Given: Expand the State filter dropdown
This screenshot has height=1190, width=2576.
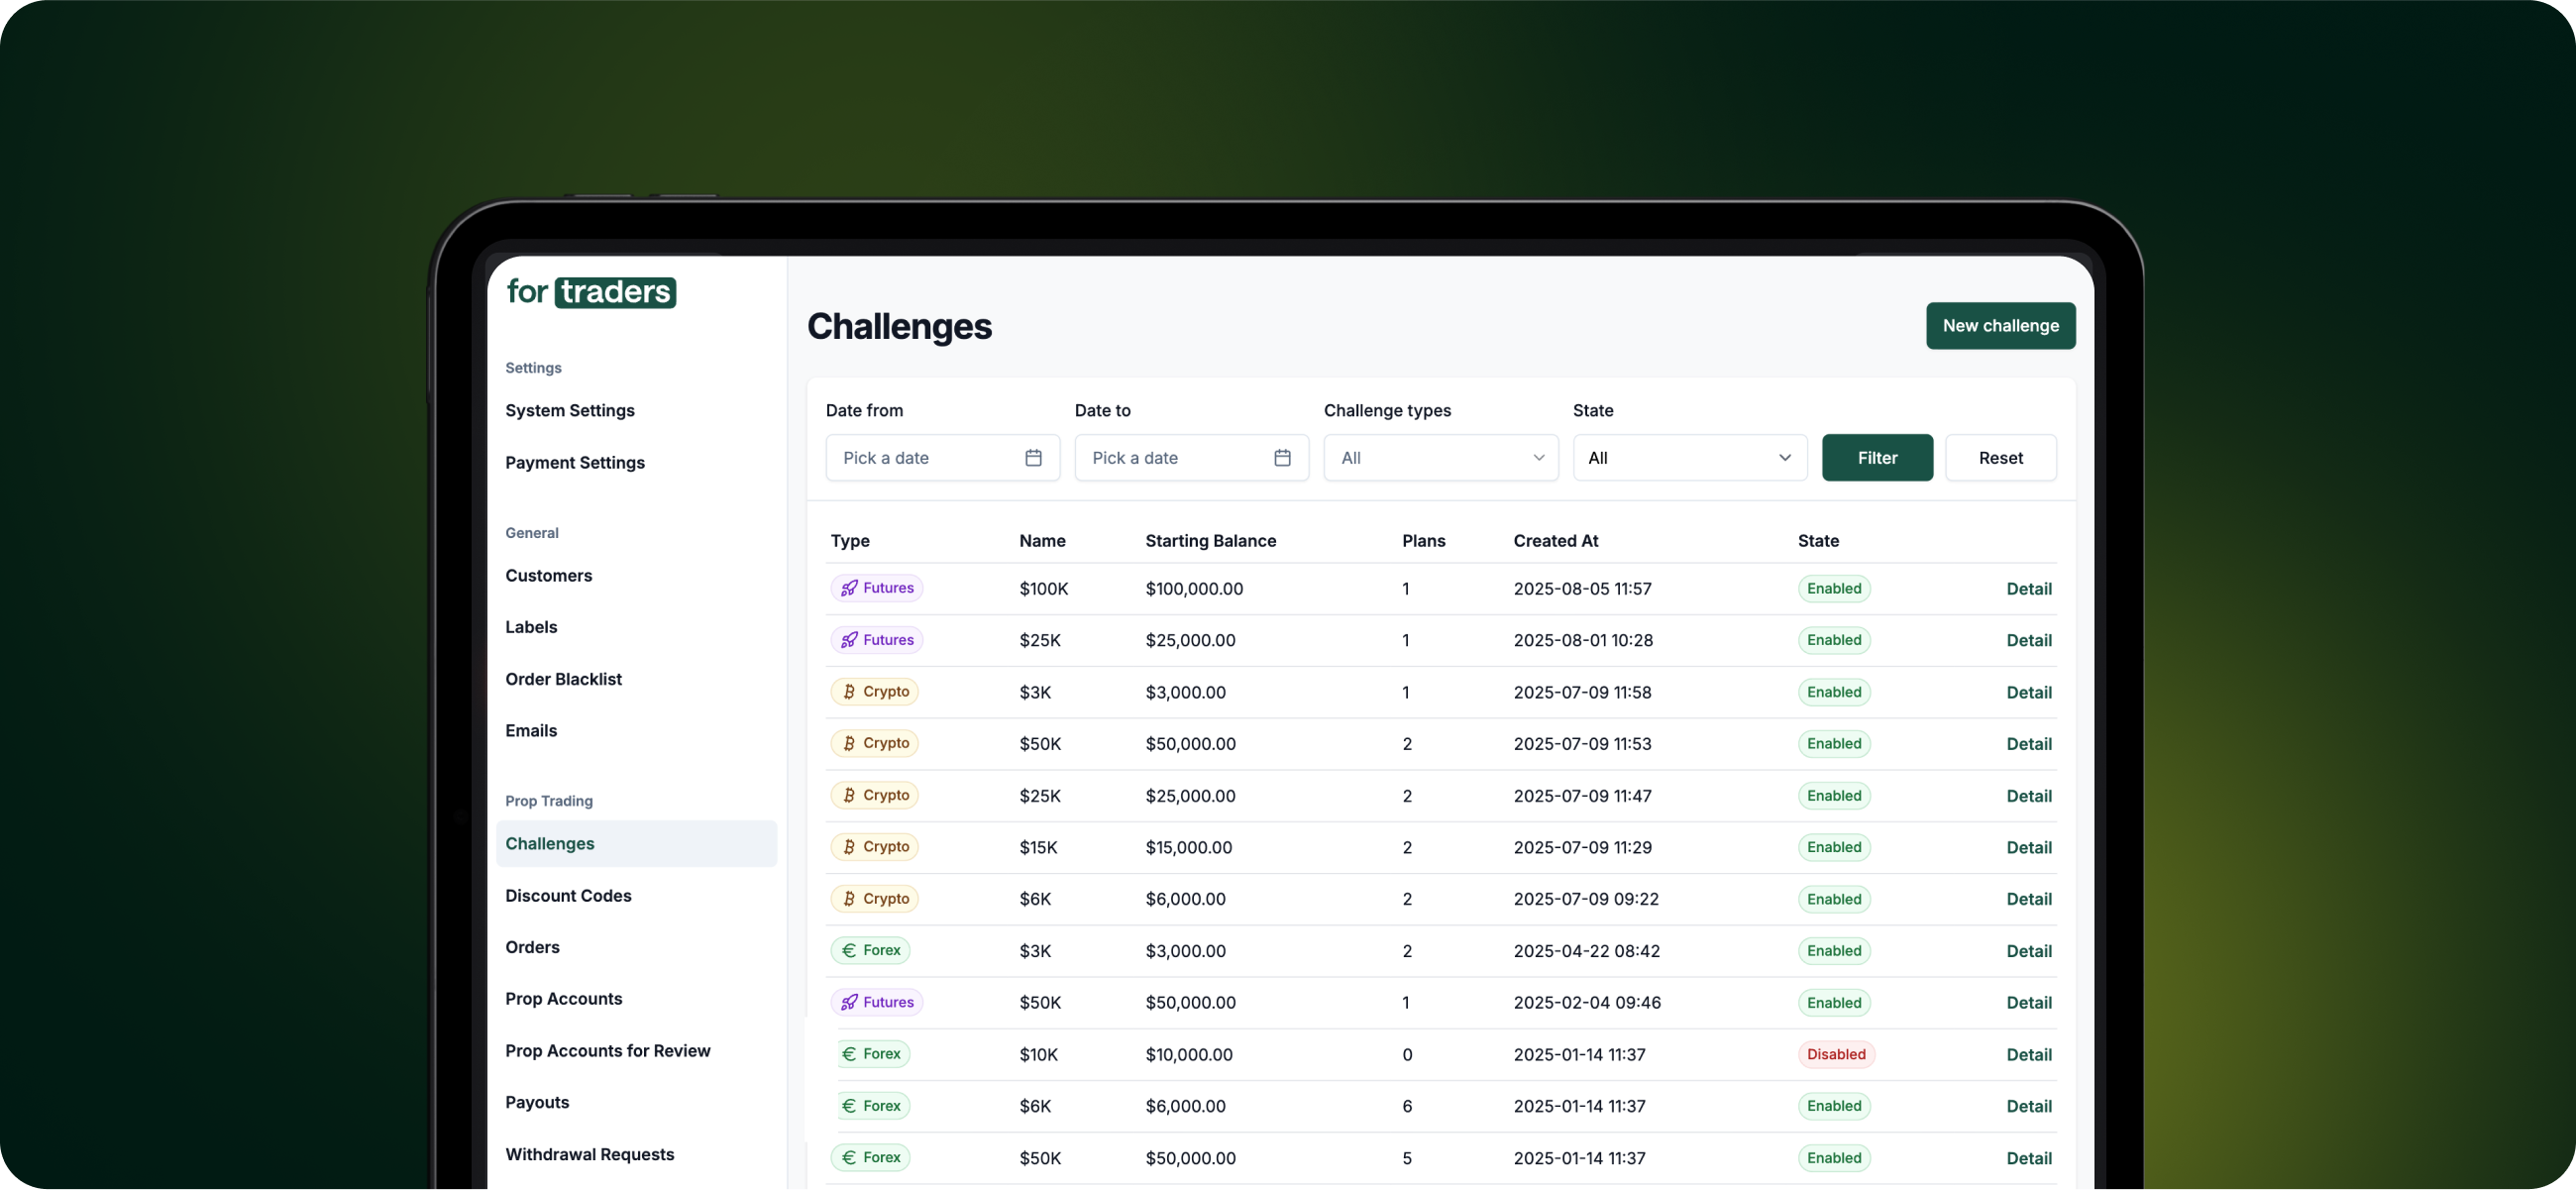Looking at the screenshot, I should [1689, 457].
